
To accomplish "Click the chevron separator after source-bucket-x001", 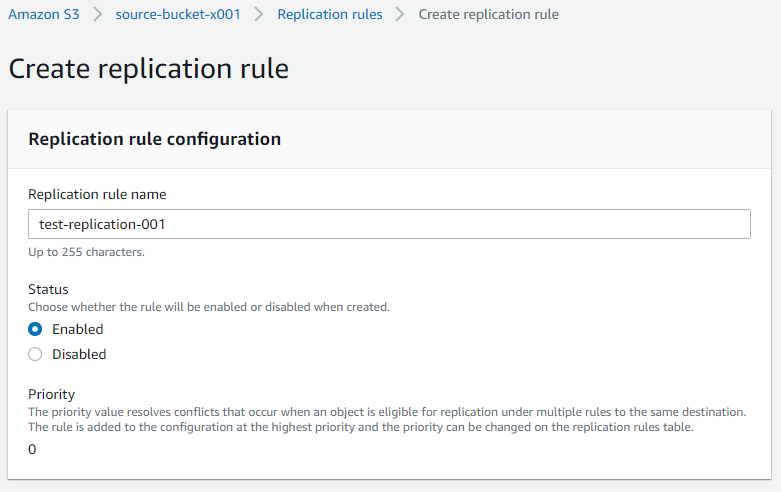I will pyautogui.click(x=259, y=14).
